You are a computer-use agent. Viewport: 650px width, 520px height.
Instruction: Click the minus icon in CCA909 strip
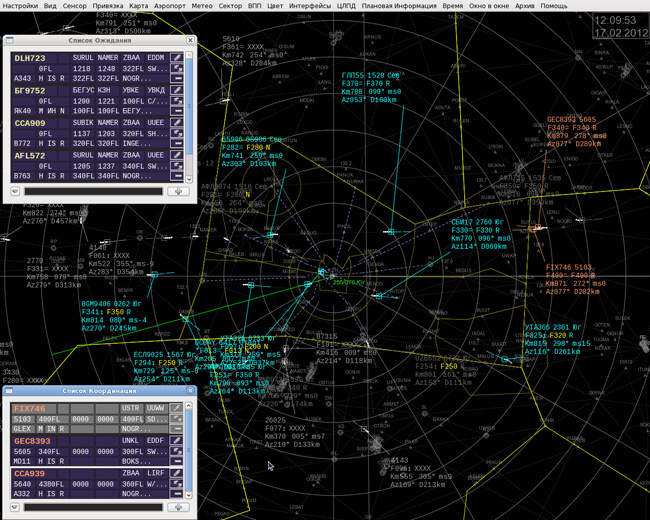click(177, 144)
